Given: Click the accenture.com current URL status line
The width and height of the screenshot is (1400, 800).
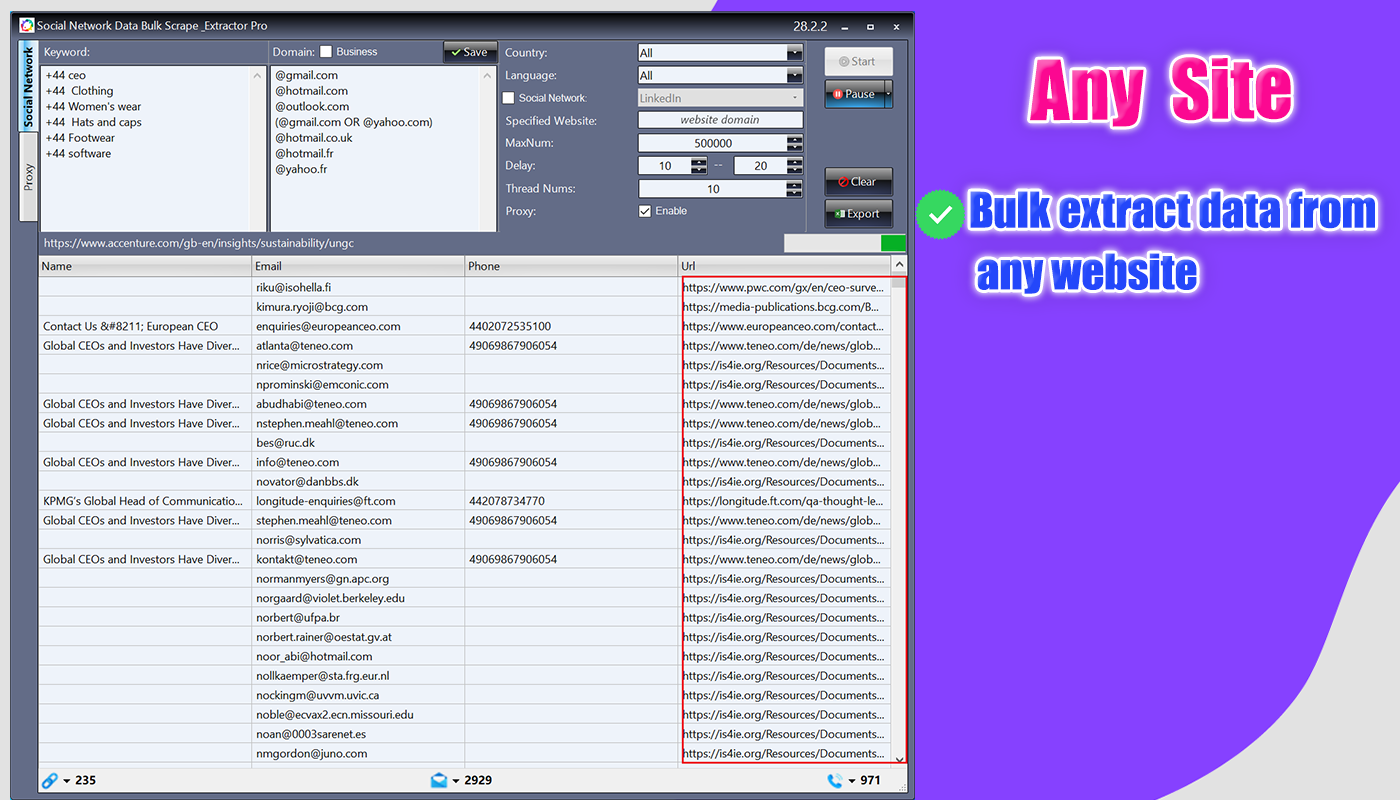Looking at the screenshot, I should pos(199,243).
